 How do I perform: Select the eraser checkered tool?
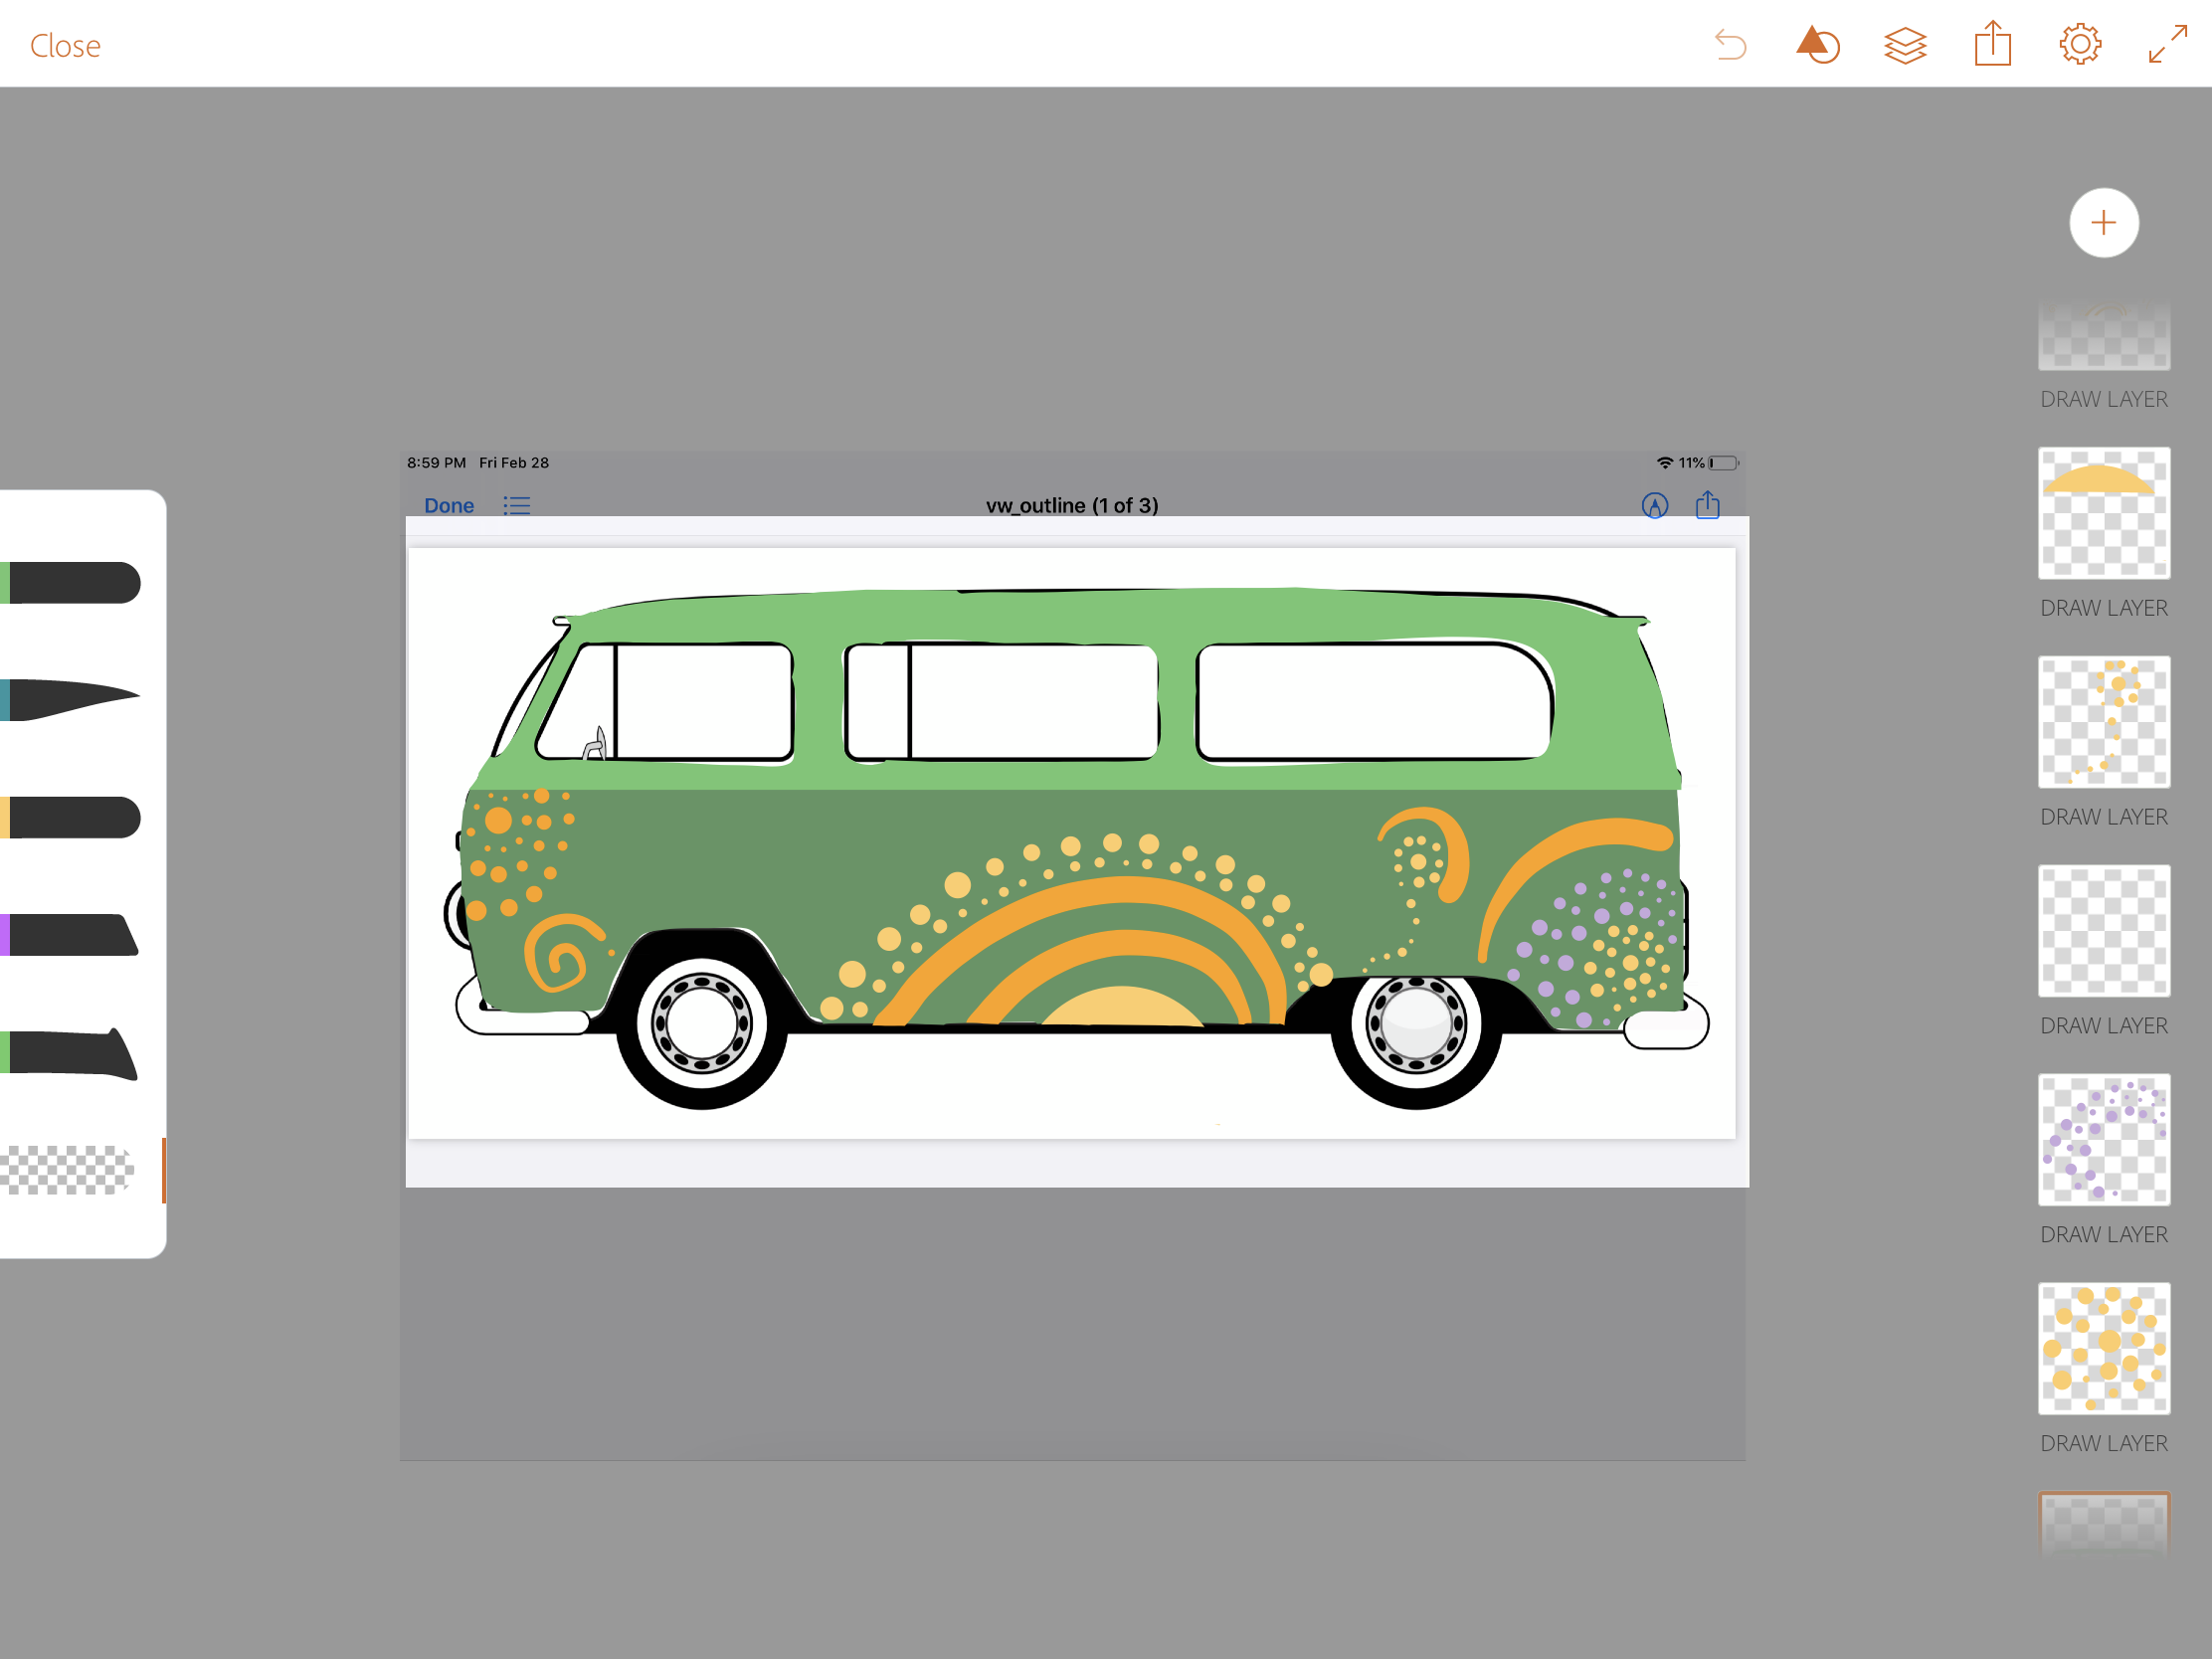coord(67,1170)
